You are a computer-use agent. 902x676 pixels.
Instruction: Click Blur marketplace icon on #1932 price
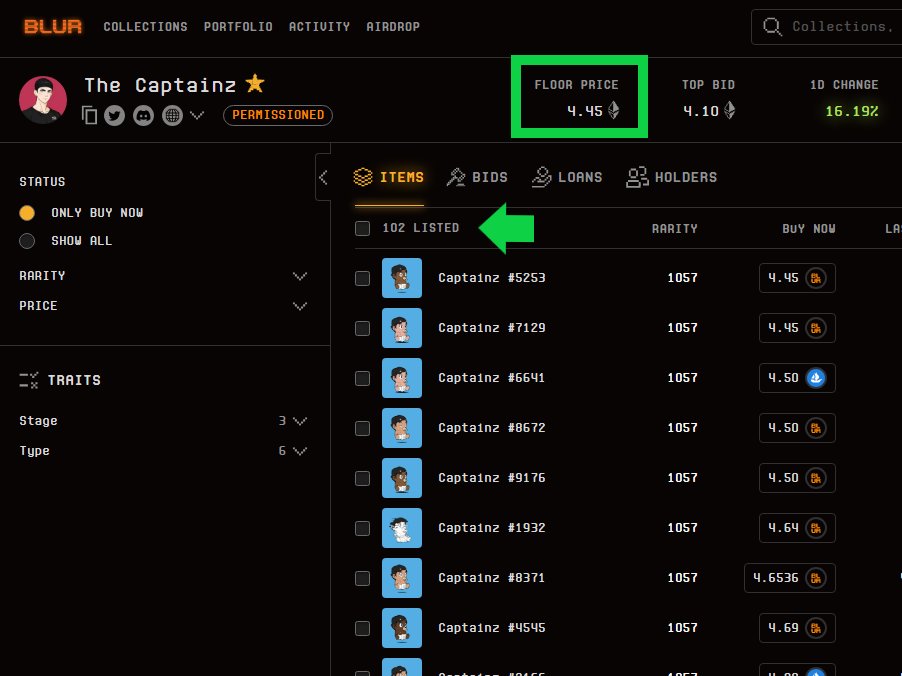816,528
